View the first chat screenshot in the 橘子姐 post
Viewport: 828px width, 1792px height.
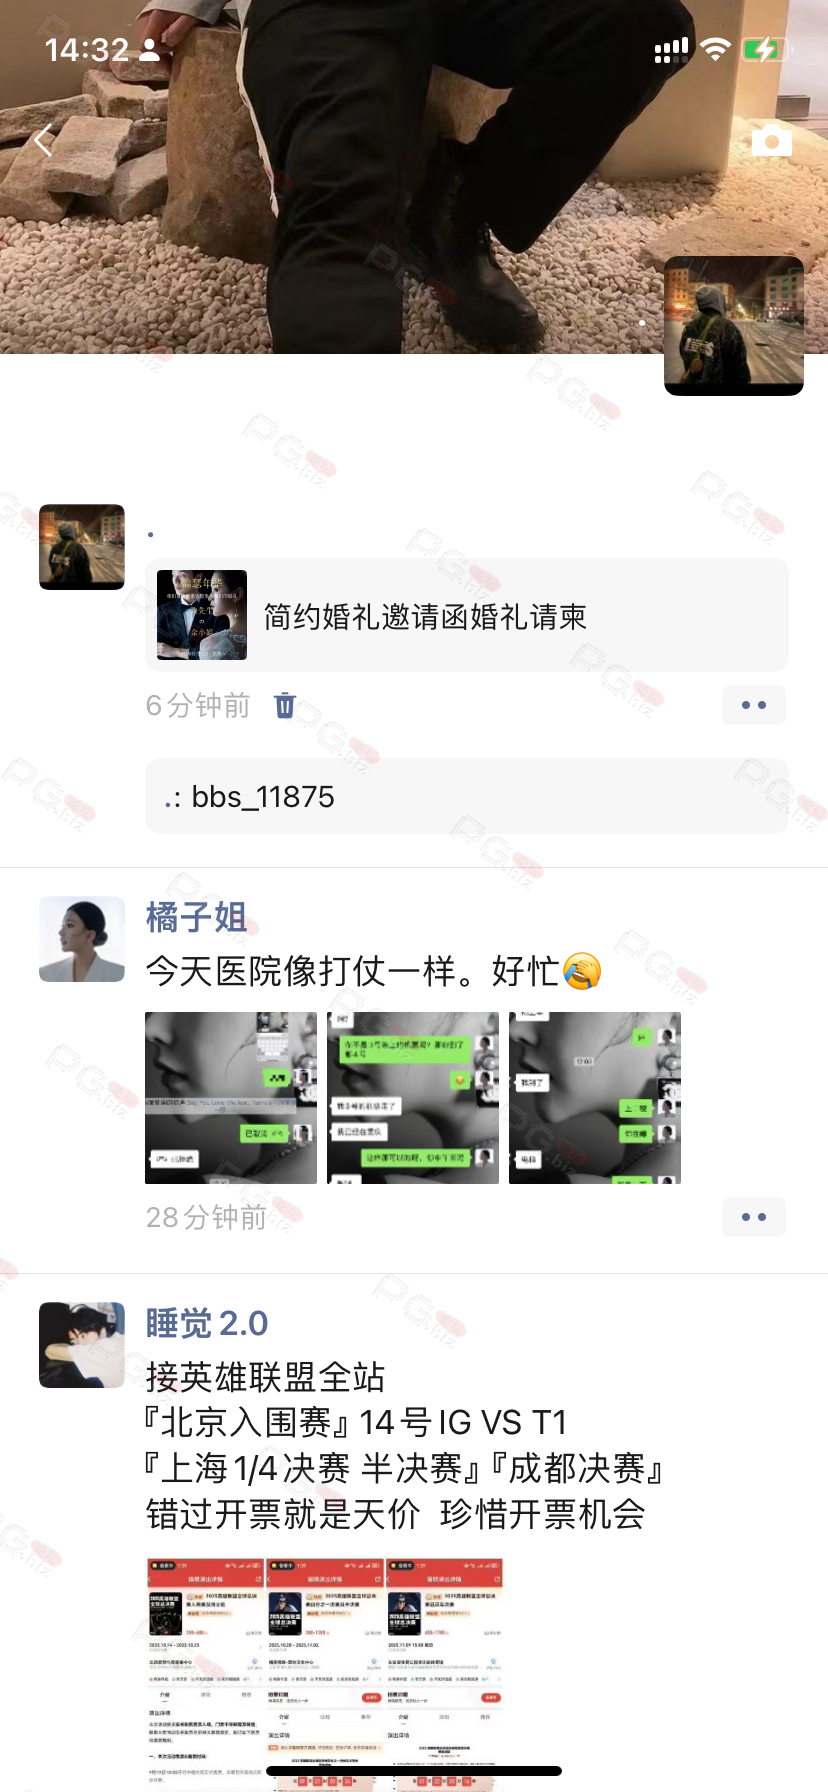(231, 1098)
